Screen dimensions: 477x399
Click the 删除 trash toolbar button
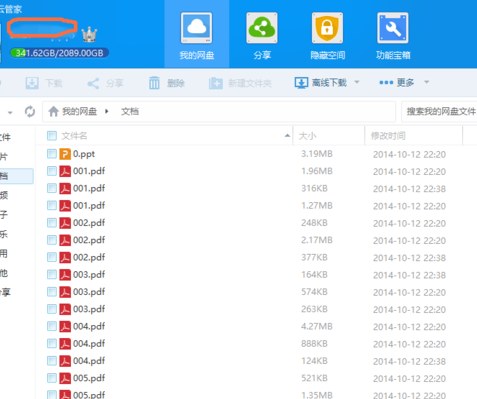tap(166, 83)
